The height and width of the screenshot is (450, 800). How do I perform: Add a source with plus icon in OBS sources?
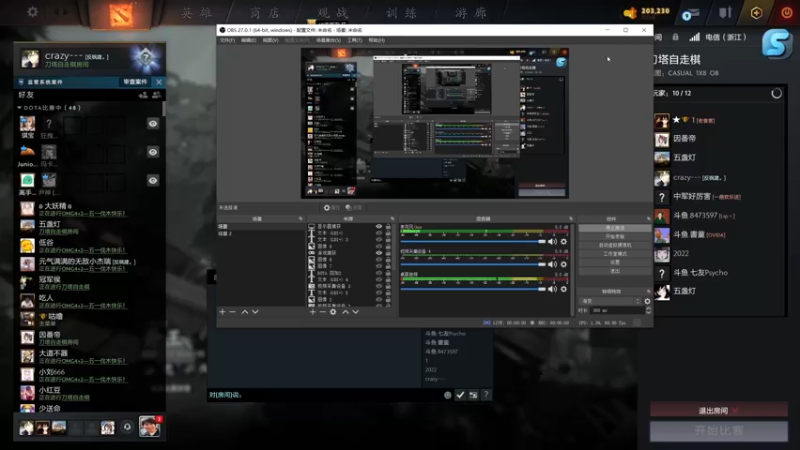(313, 312)
